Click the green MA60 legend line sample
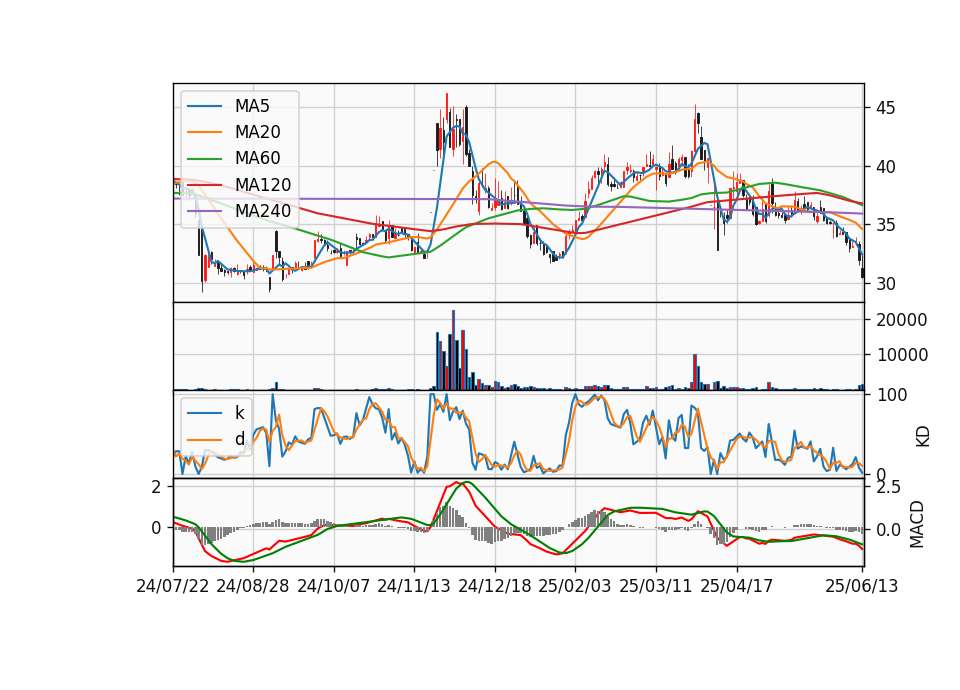Screen dimensions: 960x690 tap(204, 159)
